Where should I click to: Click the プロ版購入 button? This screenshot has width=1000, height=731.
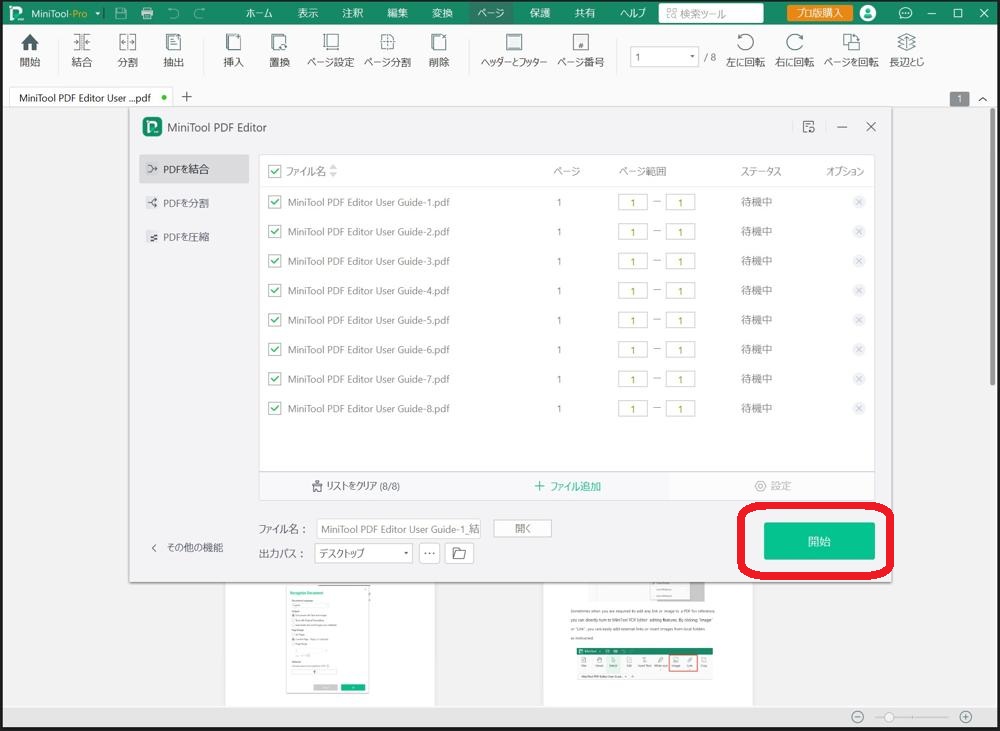819,13
